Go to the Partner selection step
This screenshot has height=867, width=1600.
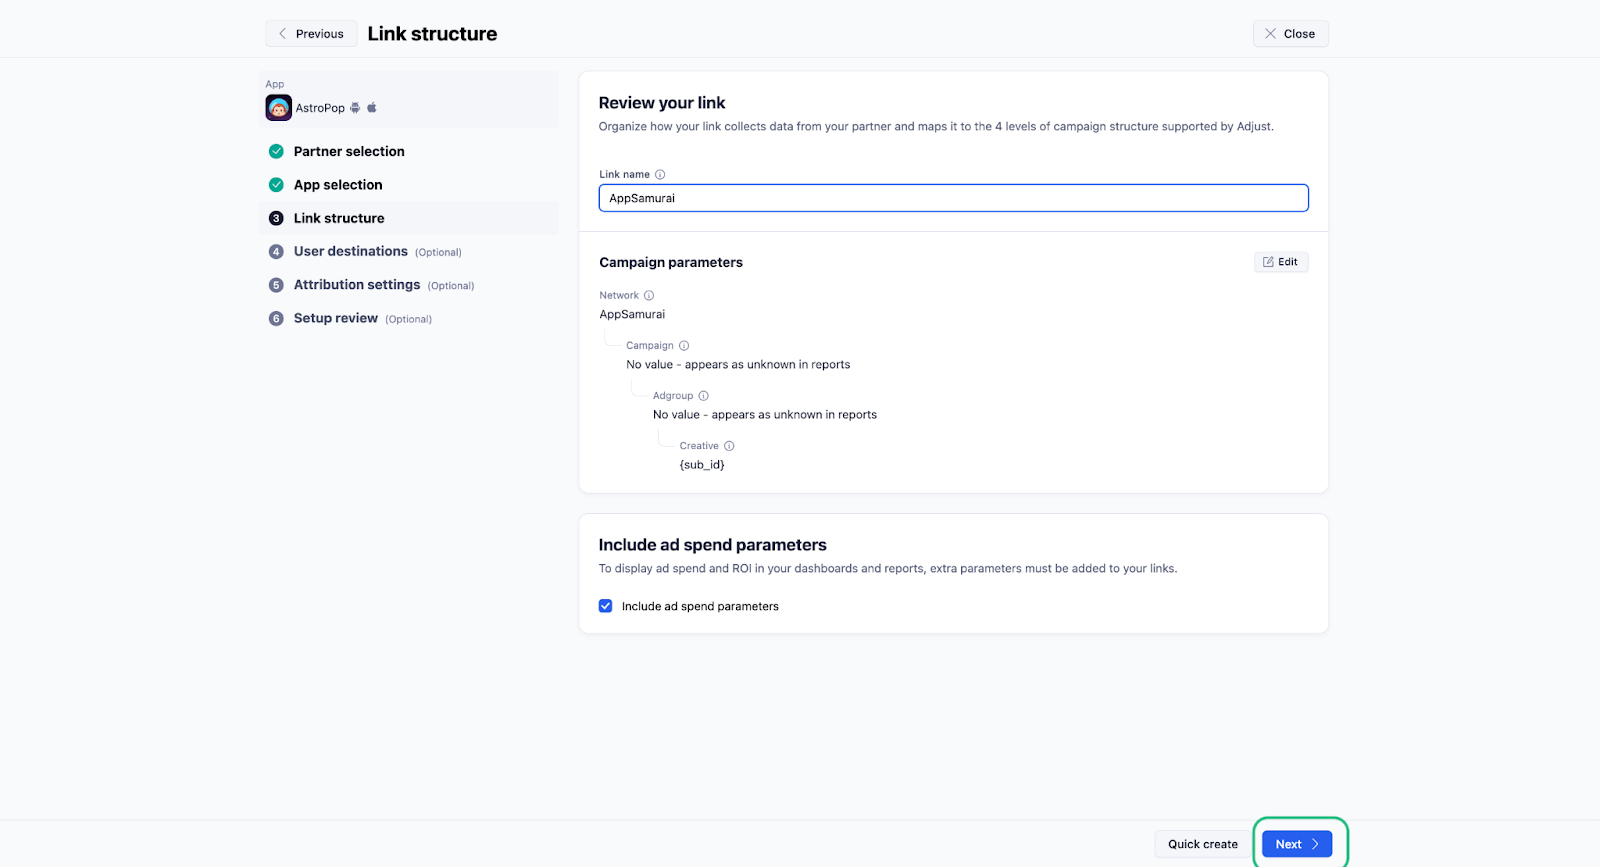(x=349, y=152)
